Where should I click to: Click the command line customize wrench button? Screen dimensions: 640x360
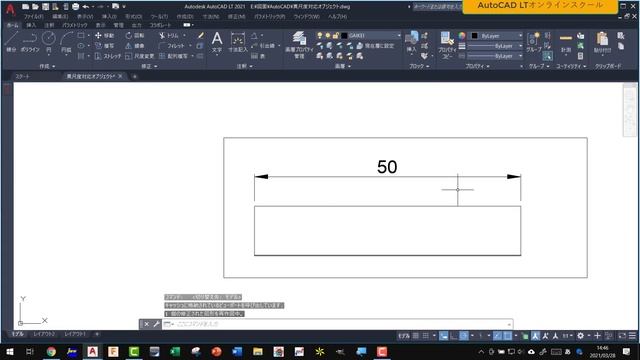click(156, 324)
